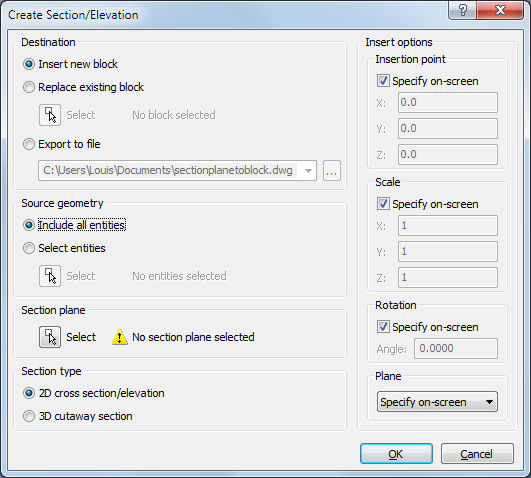Screen dimensions: 531x478
Task: Click the entities select icon in Source geometry
Action: [x=50, y=276]
